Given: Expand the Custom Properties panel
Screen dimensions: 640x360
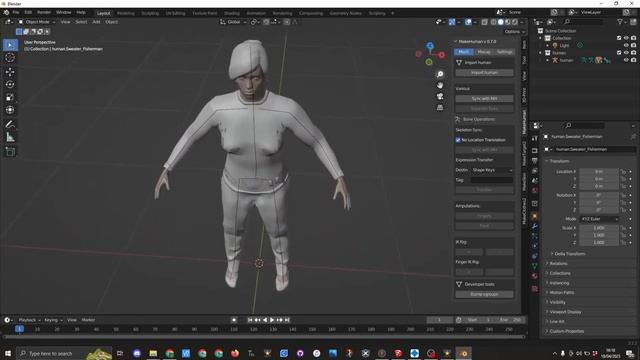Looking at the screenshot, I should tap(566, 331).
